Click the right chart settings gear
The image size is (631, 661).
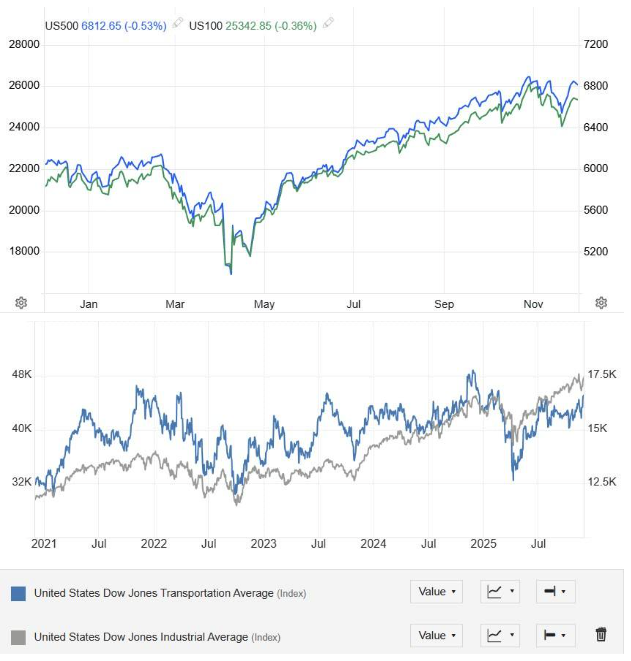(x=601, y=303)
